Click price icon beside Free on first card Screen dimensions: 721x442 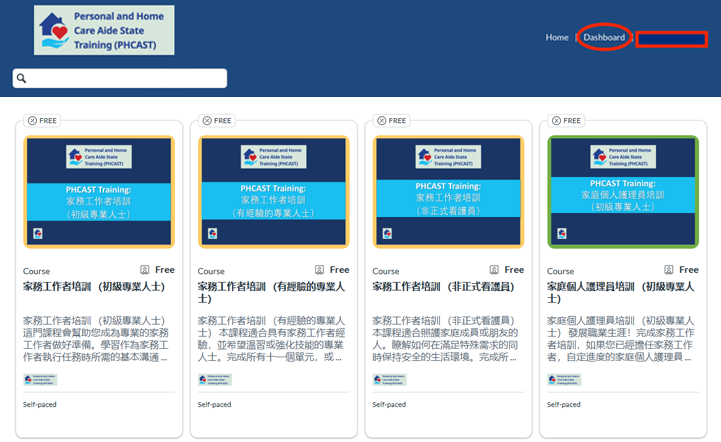click(145, 270)
